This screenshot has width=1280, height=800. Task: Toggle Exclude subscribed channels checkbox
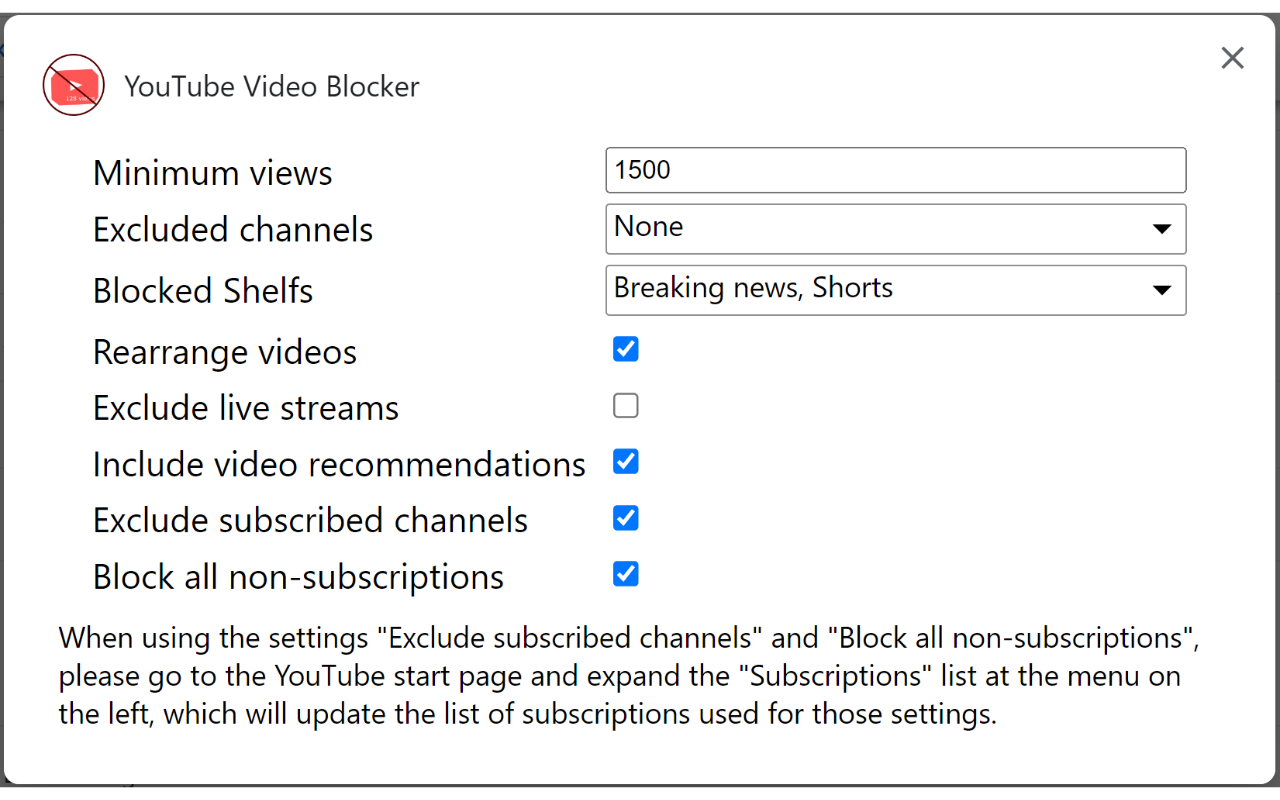coord(626,518)
